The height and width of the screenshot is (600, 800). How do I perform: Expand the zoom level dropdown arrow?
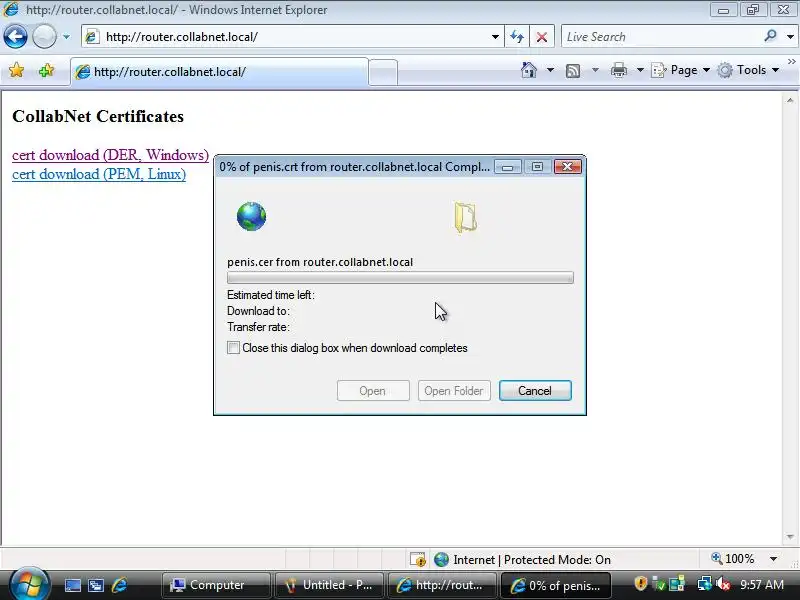click(773, 559)
